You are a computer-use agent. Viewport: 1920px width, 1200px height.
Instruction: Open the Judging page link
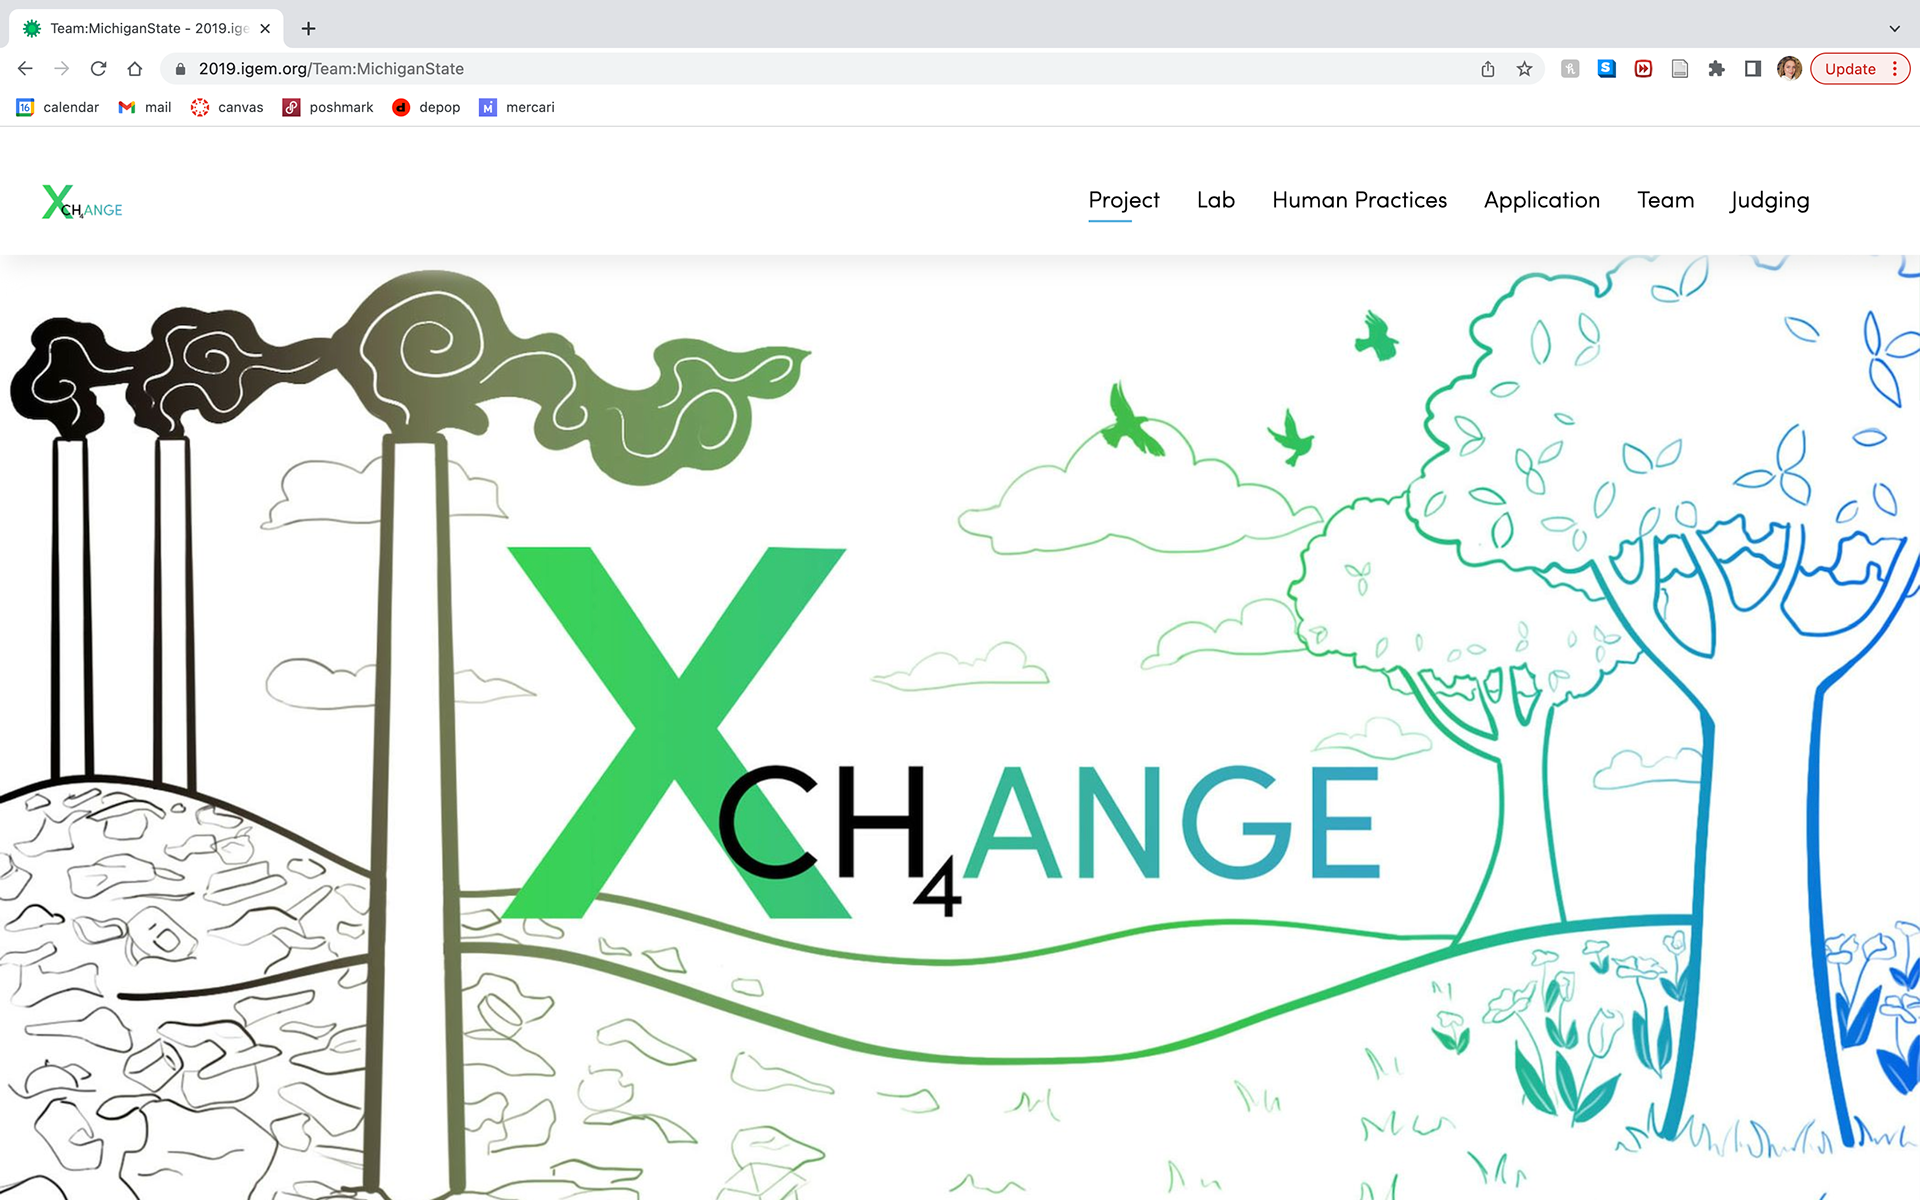pyautogui.click(x=1769, y=201)
